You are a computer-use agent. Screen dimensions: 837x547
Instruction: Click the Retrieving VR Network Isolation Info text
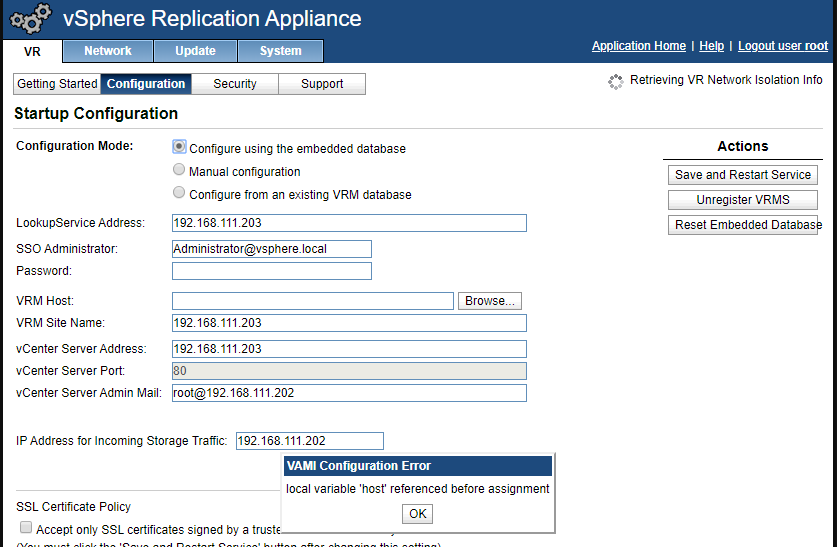click(726, 80)
